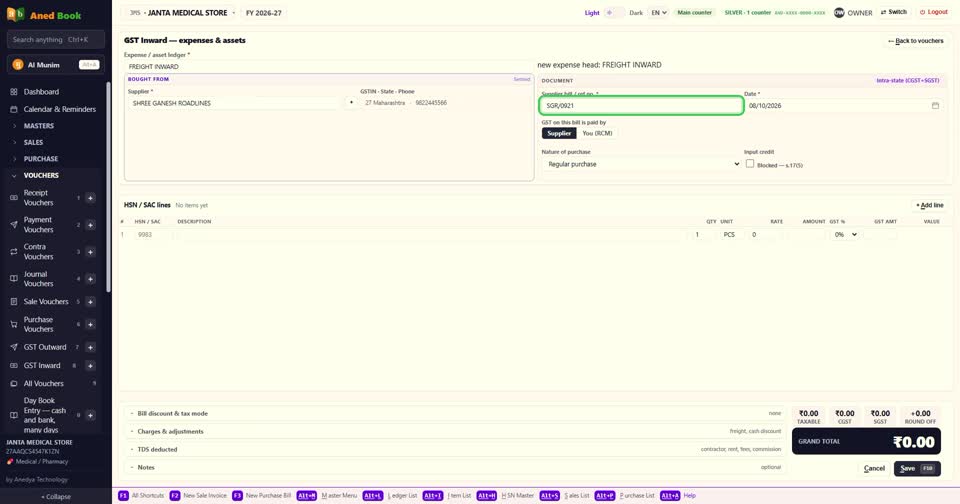
Task: Open Day Book Entry page
Action: click(x=44, y=415)
